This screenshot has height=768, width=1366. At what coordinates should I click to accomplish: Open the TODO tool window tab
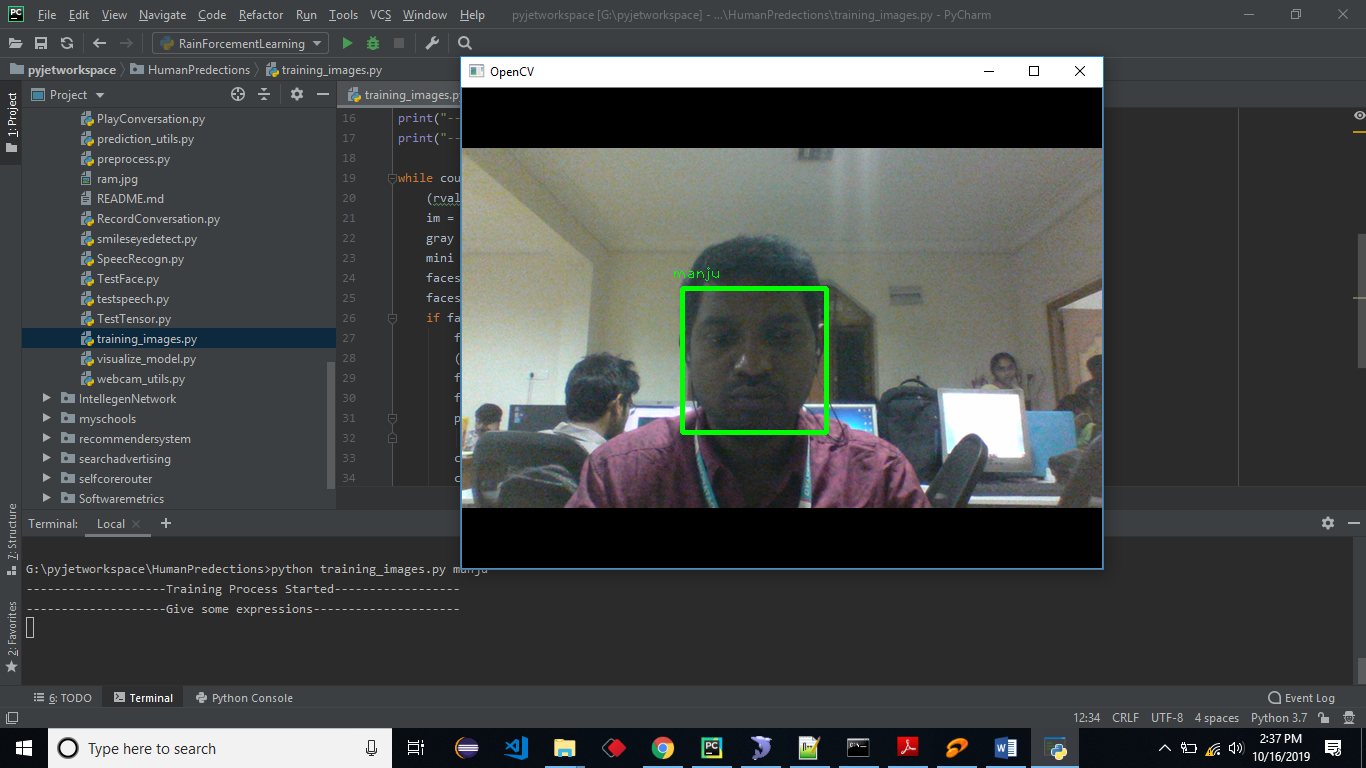click(62, 698)
